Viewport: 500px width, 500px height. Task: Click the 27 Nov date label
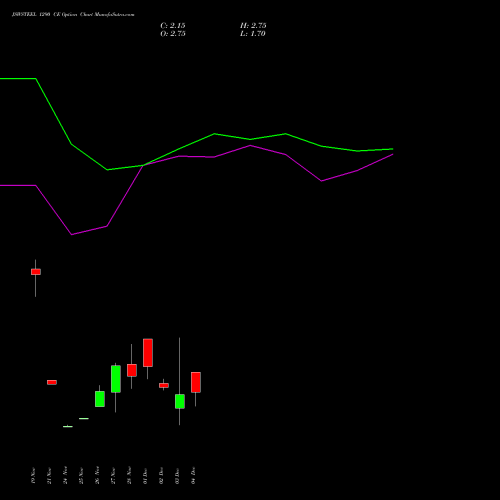point(113,475)
